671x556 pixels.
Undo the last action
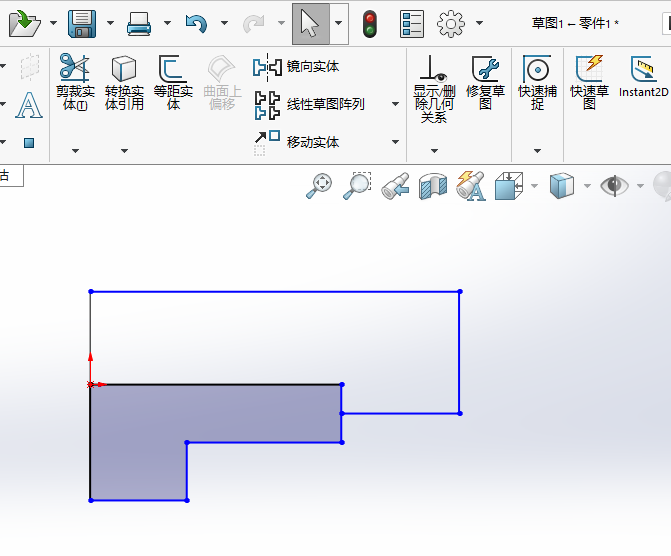pos(196,24)
